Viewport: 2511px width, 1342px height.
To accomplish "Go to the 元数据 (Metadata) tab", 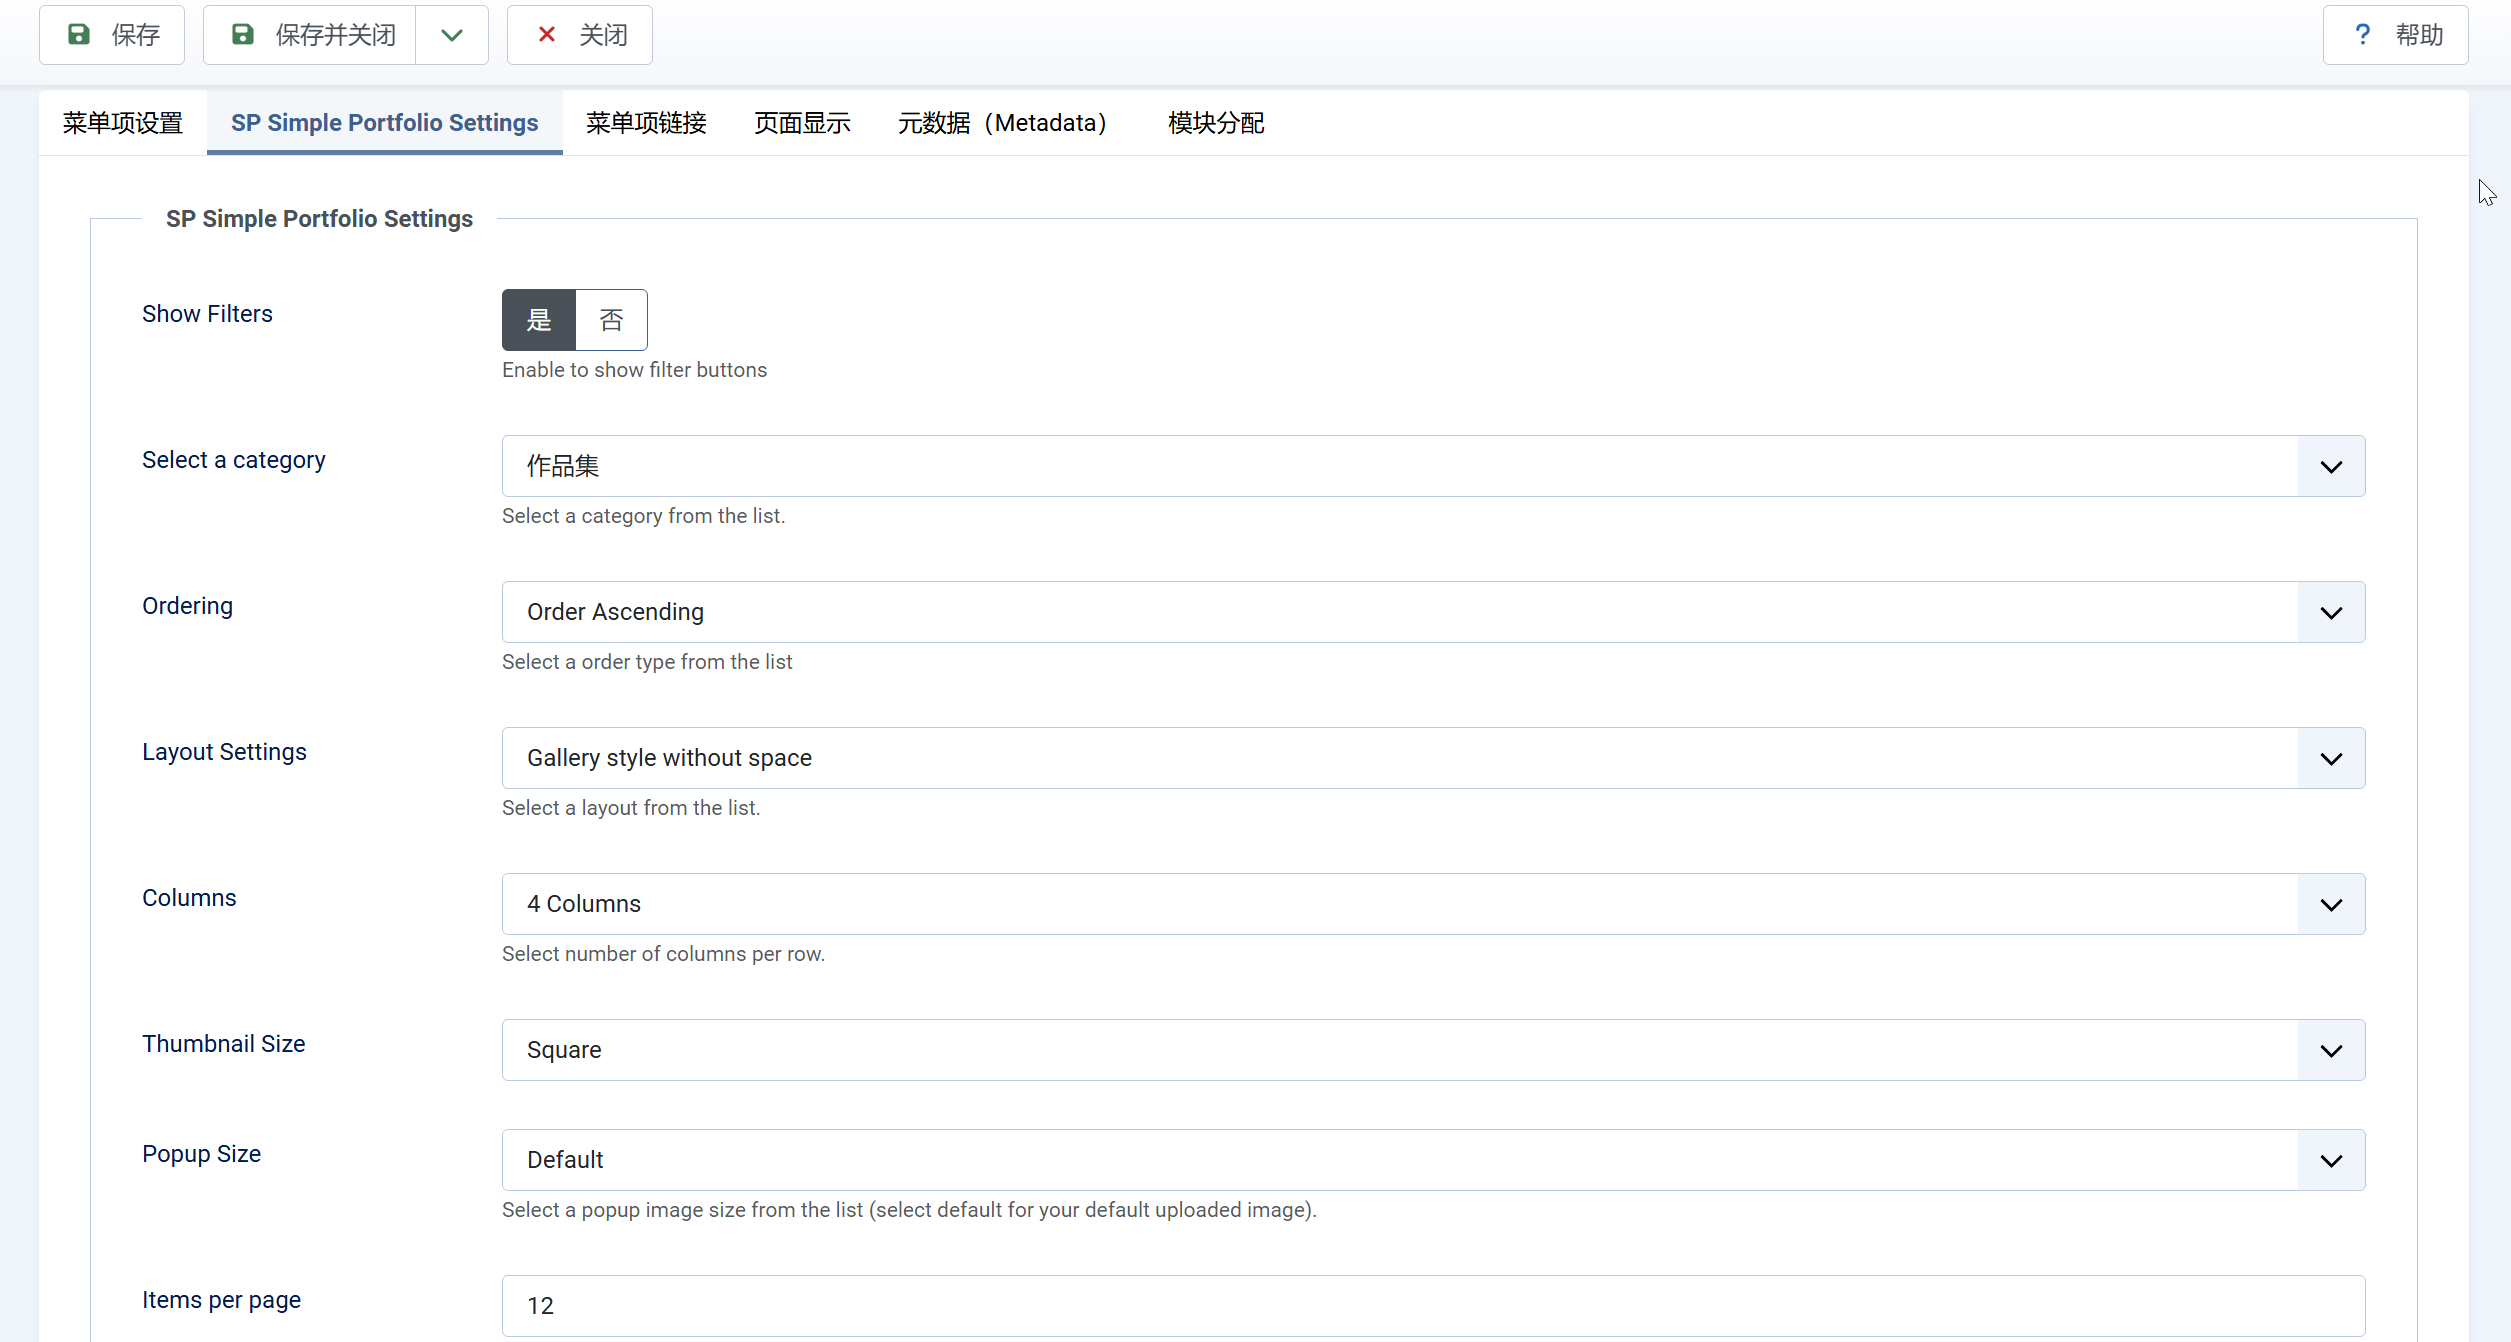I will click(x=1002, y=123).
